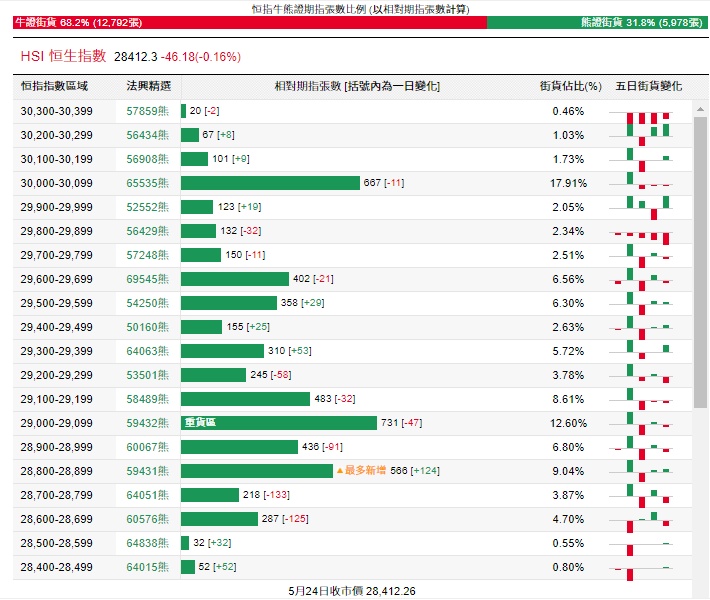Click the 8.61% share value
Viewport: 710px width, 600px height.
568,399
